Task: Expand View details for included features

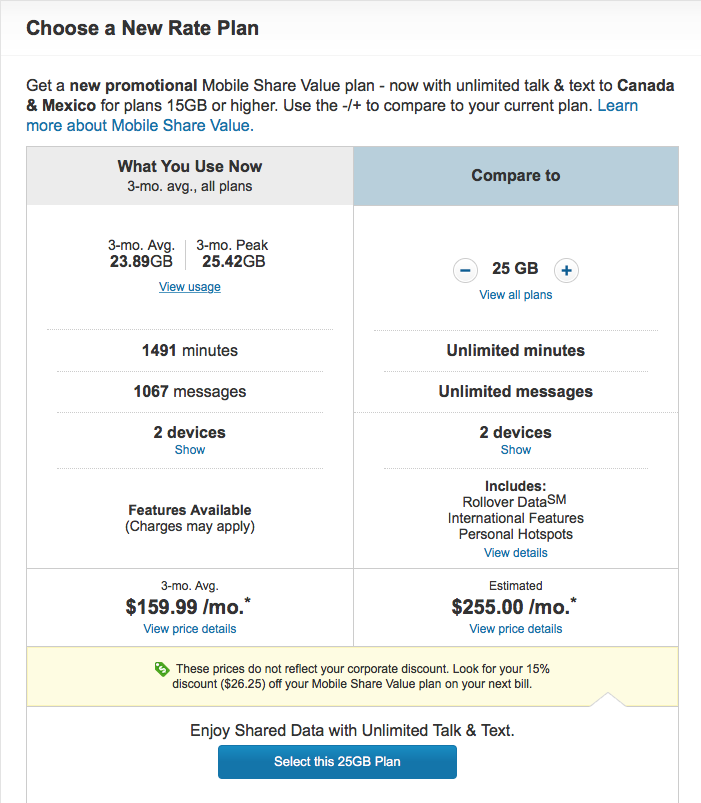Action: 515,553
